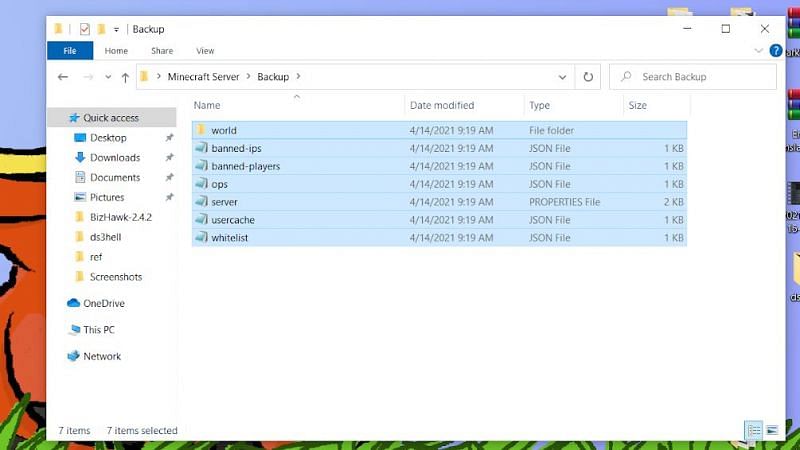
Task: Open the File menu
Action: point(70,51)
